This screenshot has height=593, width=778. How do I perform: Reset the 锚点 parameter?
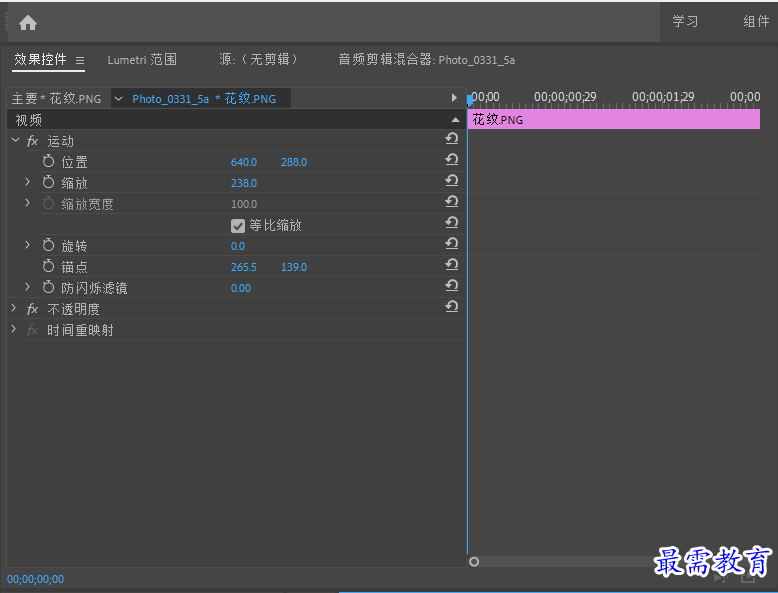pyautogui.click(x=452, y=264)
